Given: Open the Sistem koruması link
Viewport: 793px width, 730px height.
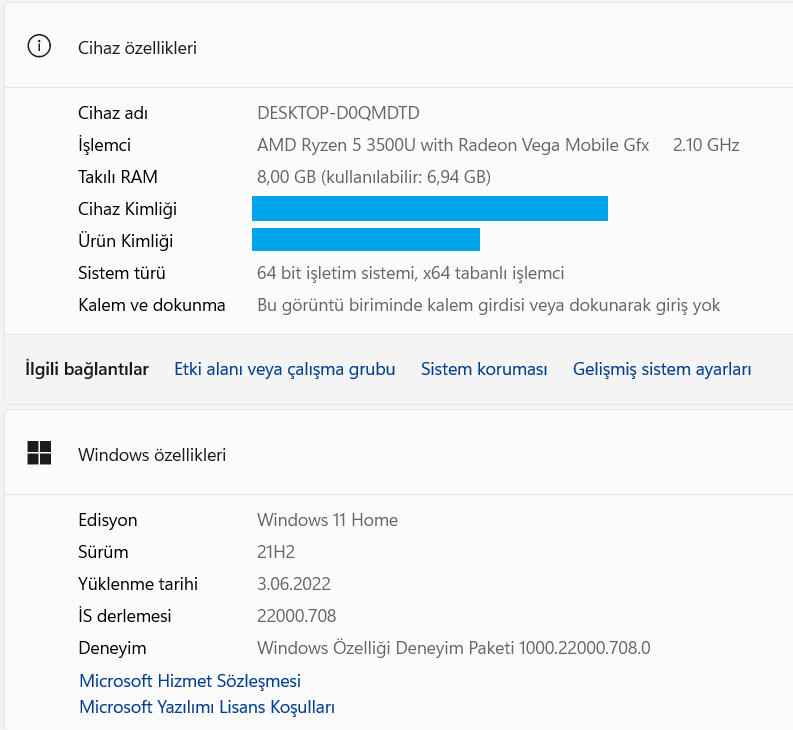Looking at the screenshot, I should 484,369.
